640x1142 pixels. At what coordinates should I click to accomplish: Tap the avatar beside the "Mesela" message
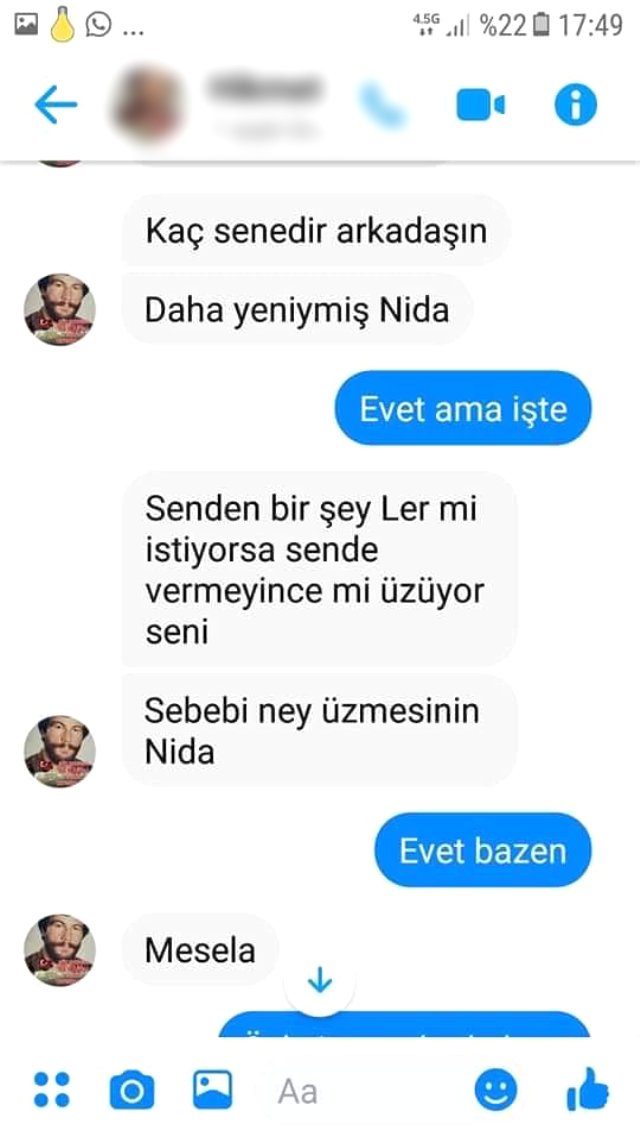[x=60, y=950]
